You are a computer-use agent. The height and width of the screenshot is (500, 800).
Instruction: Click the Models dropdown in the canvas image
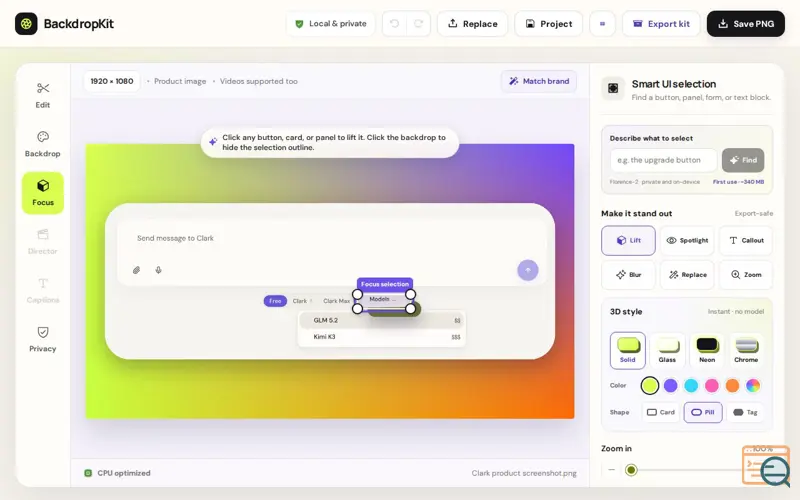384,299
